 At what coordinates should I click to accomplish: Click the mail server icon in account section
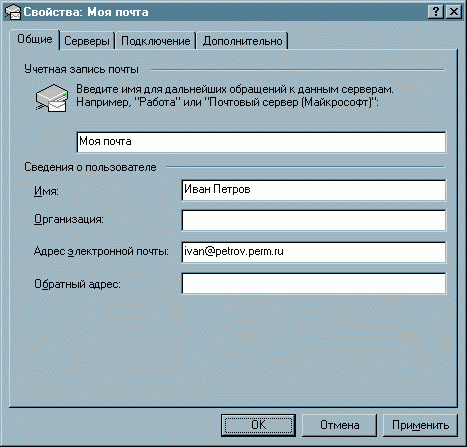(52, 98)
